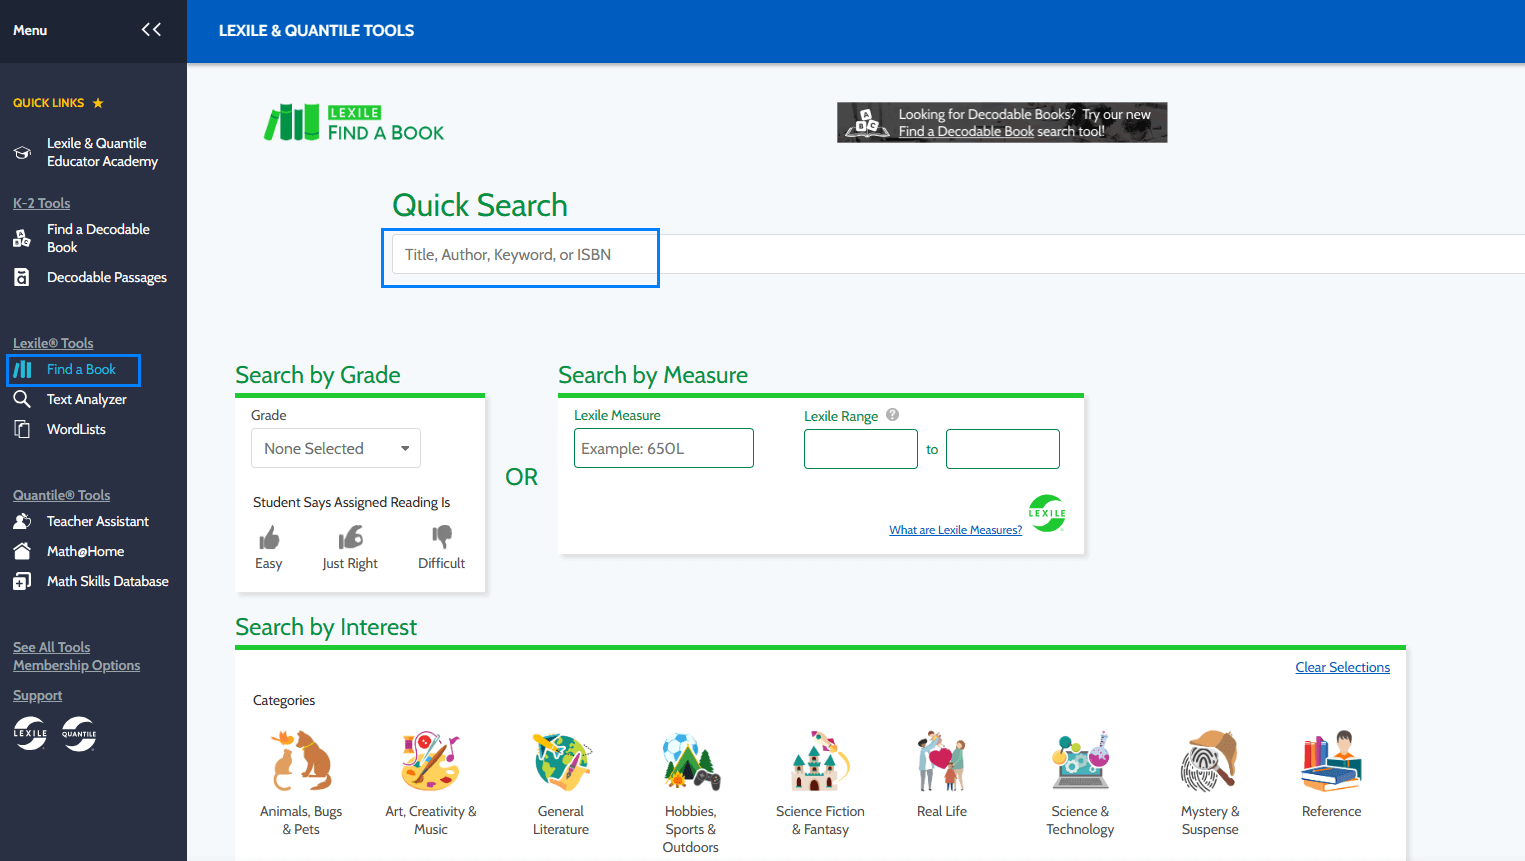Viewport: 1525px width, 861px height.
Task: Choose Hobbies, Sports & Outdoors category
Action: [691, 792]
